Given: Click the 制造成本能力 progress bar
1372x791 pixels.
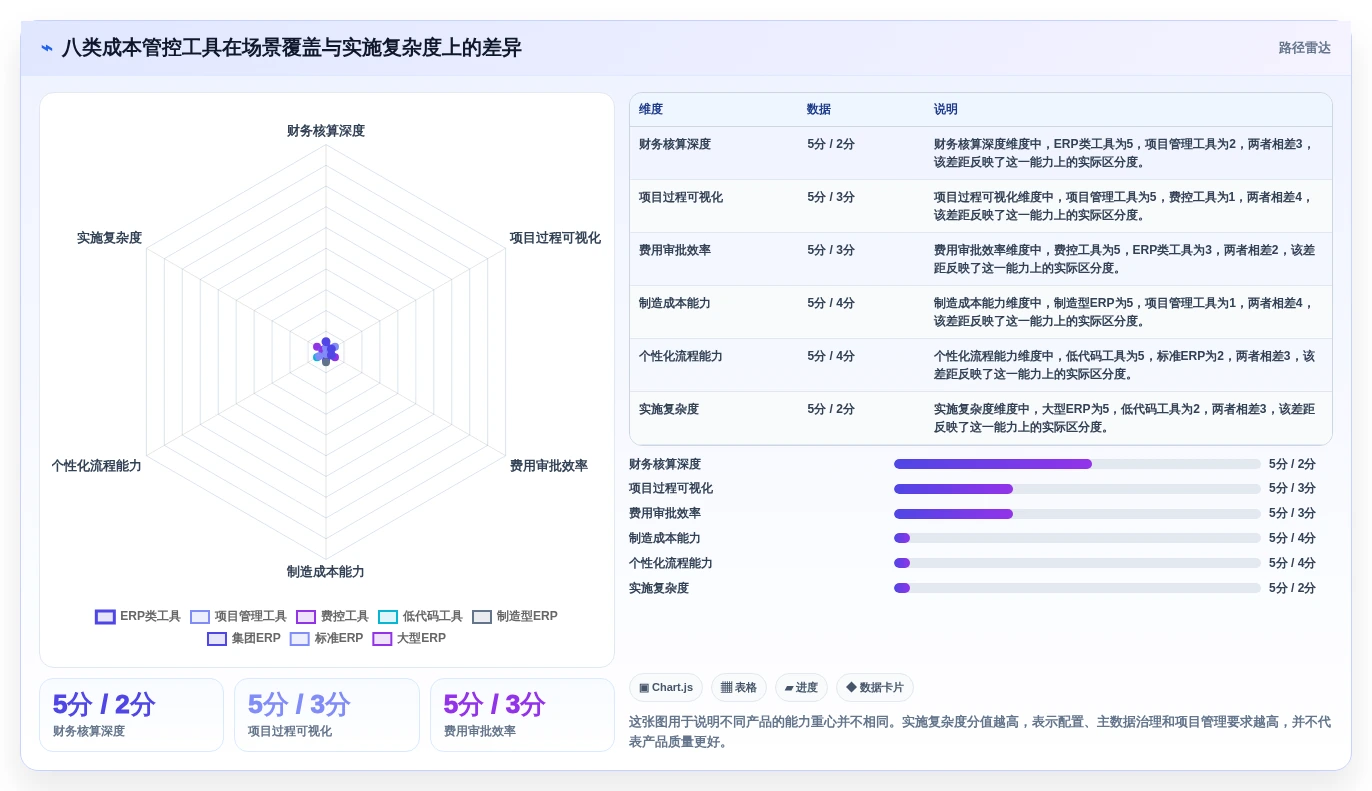Looking at the screenshot, I should [1077, 538].
